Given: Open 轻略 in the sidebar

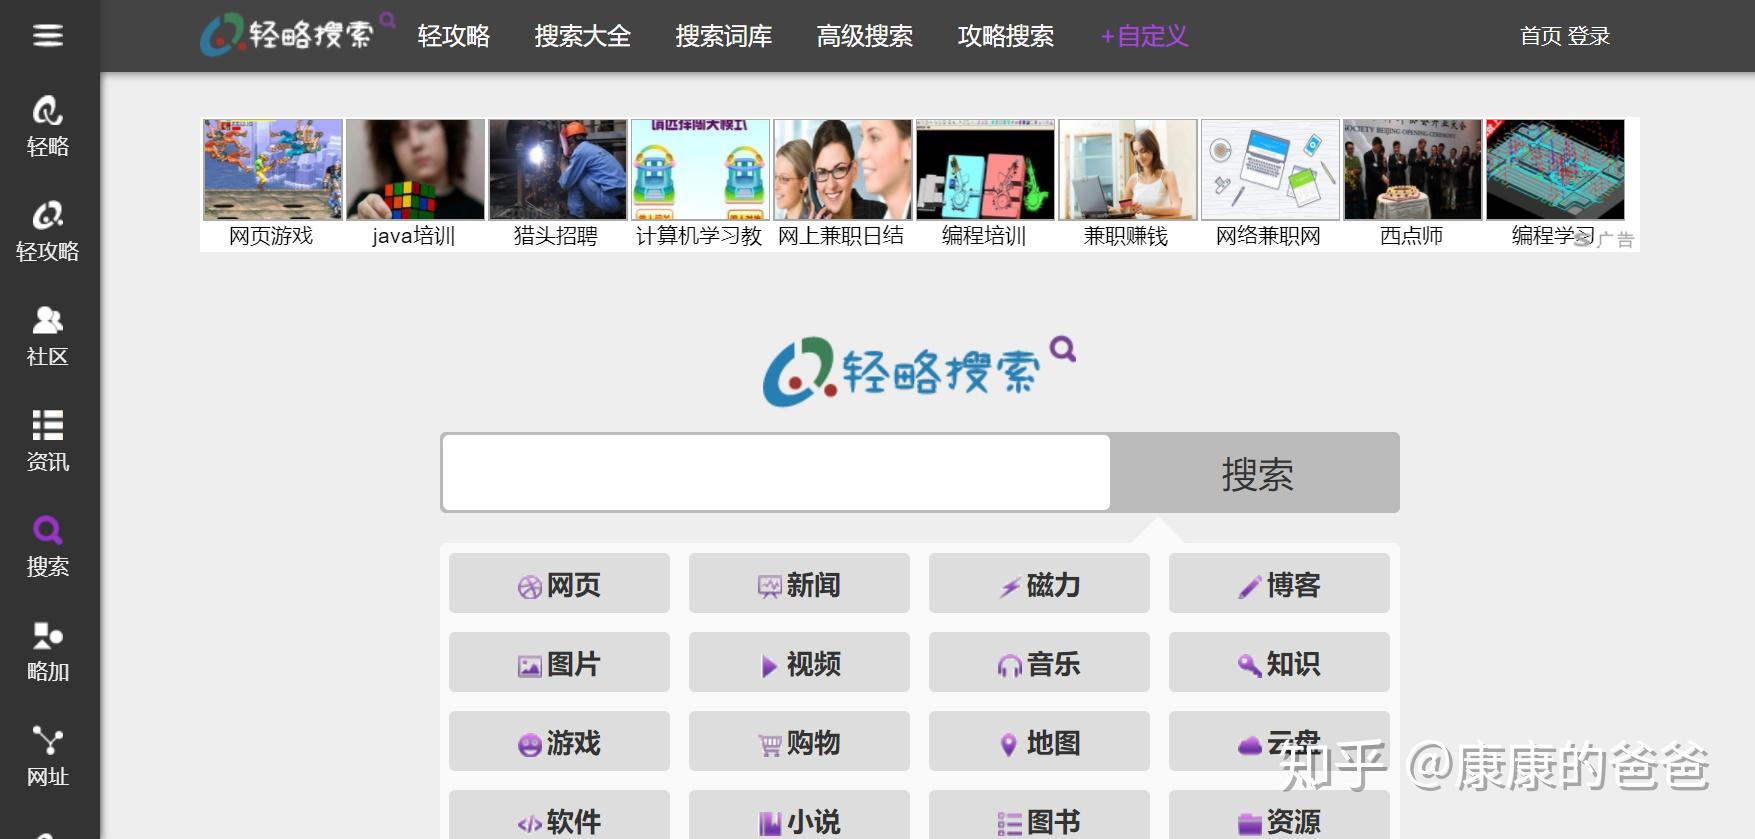Looking at the screenshot, I should point(48,127).
